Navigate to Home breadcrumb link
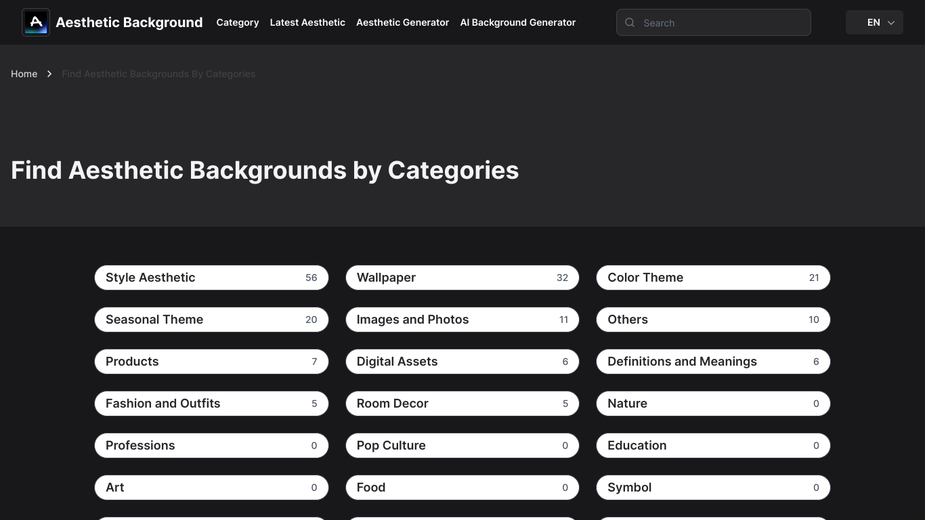 (24, 74)
